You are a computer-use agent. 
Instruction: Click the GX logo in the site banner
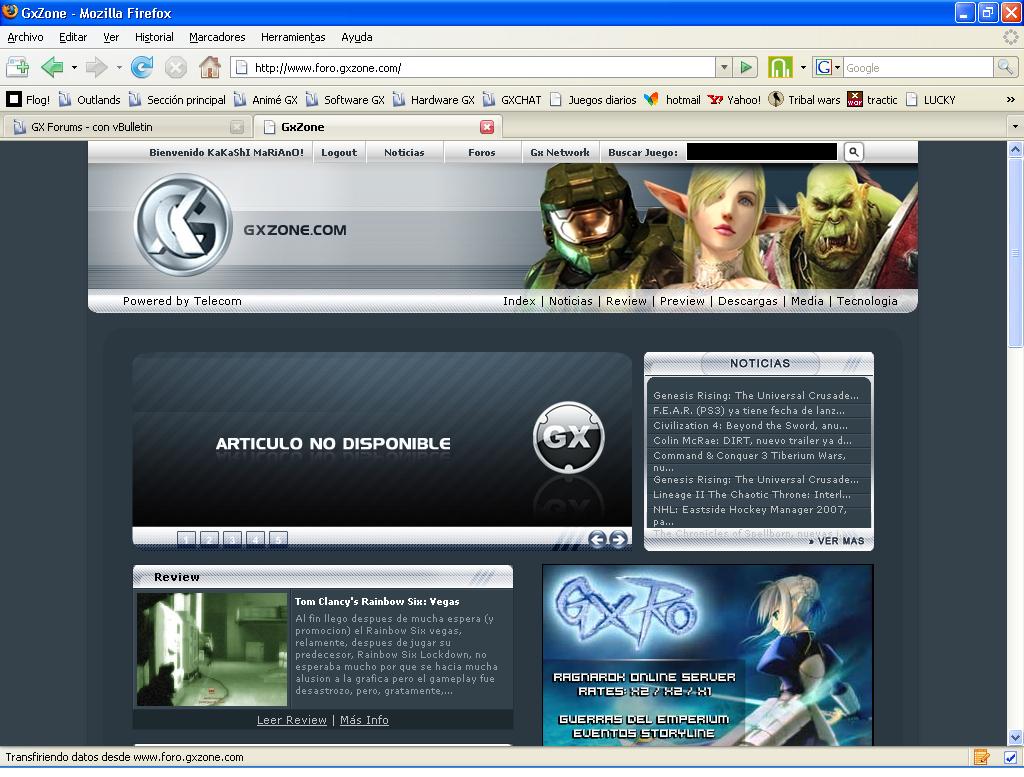pos(184,225)
